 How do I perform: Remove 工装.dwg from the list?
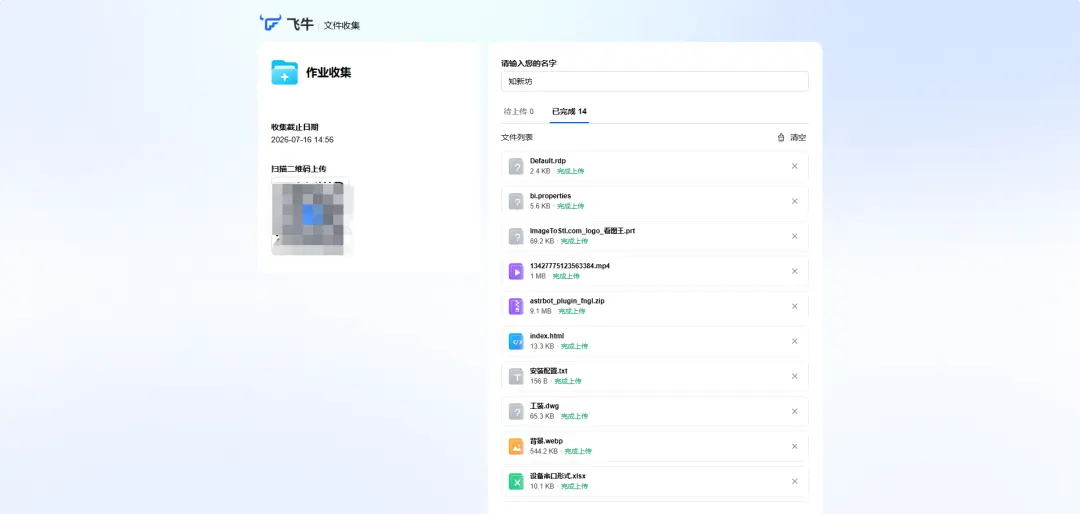794,411
